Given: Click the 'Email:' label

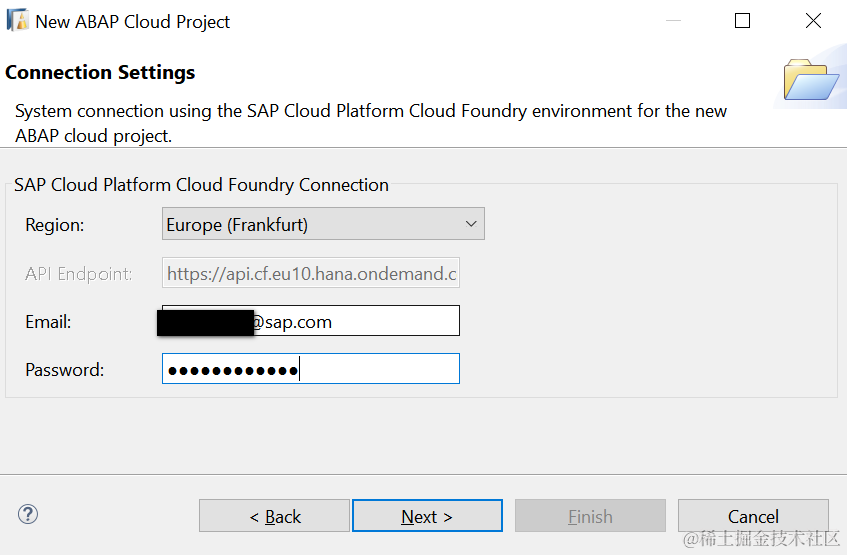Looking at the screenshot, I should pyautogui.click(x=48, y=322).
